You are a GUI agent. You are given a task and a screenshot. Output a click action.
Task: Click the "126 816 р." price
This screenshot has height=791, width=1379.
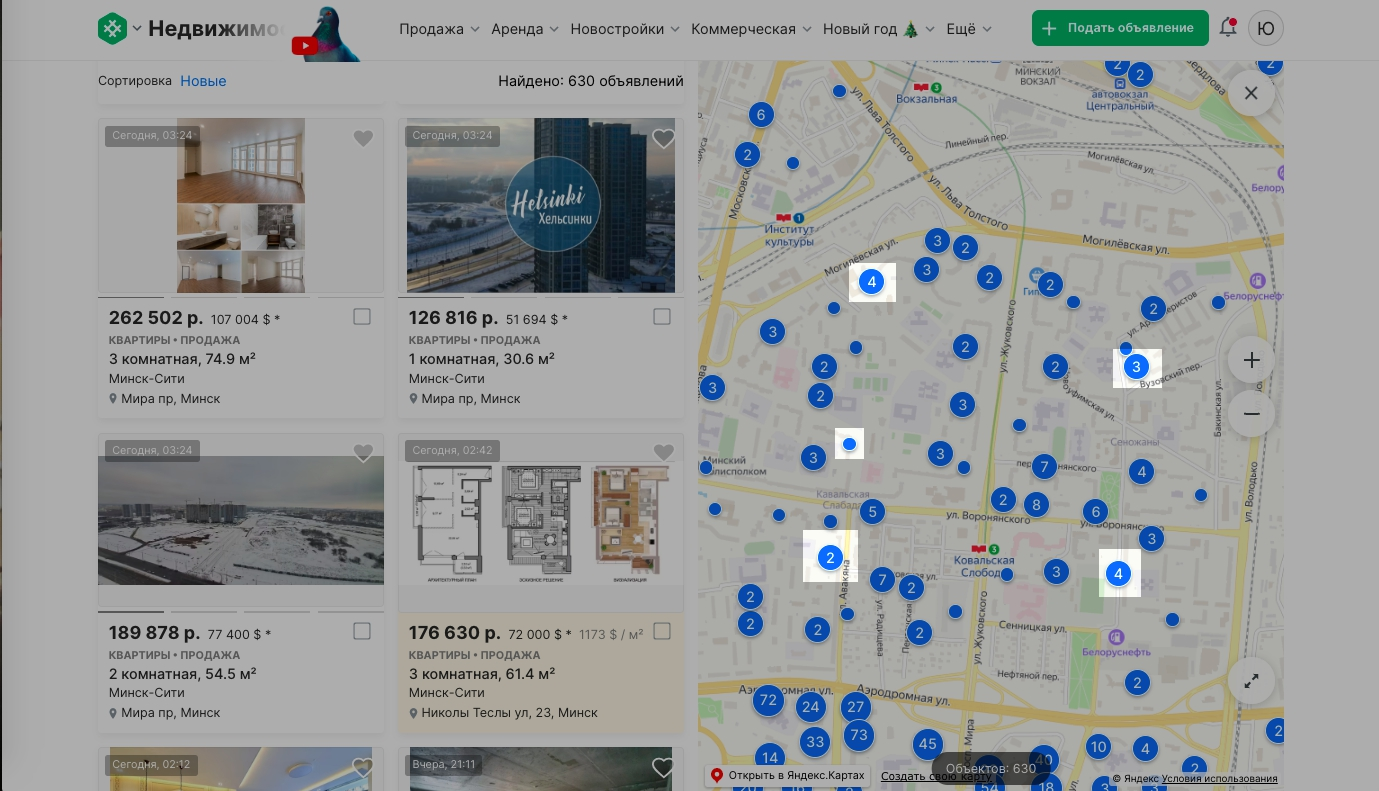[x=453, y=318]
